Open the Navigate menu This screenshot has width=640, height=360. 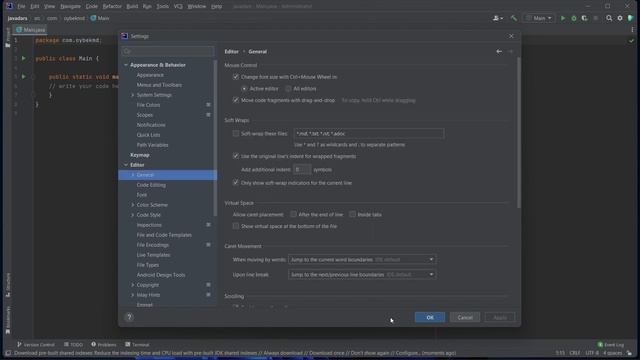70,6
